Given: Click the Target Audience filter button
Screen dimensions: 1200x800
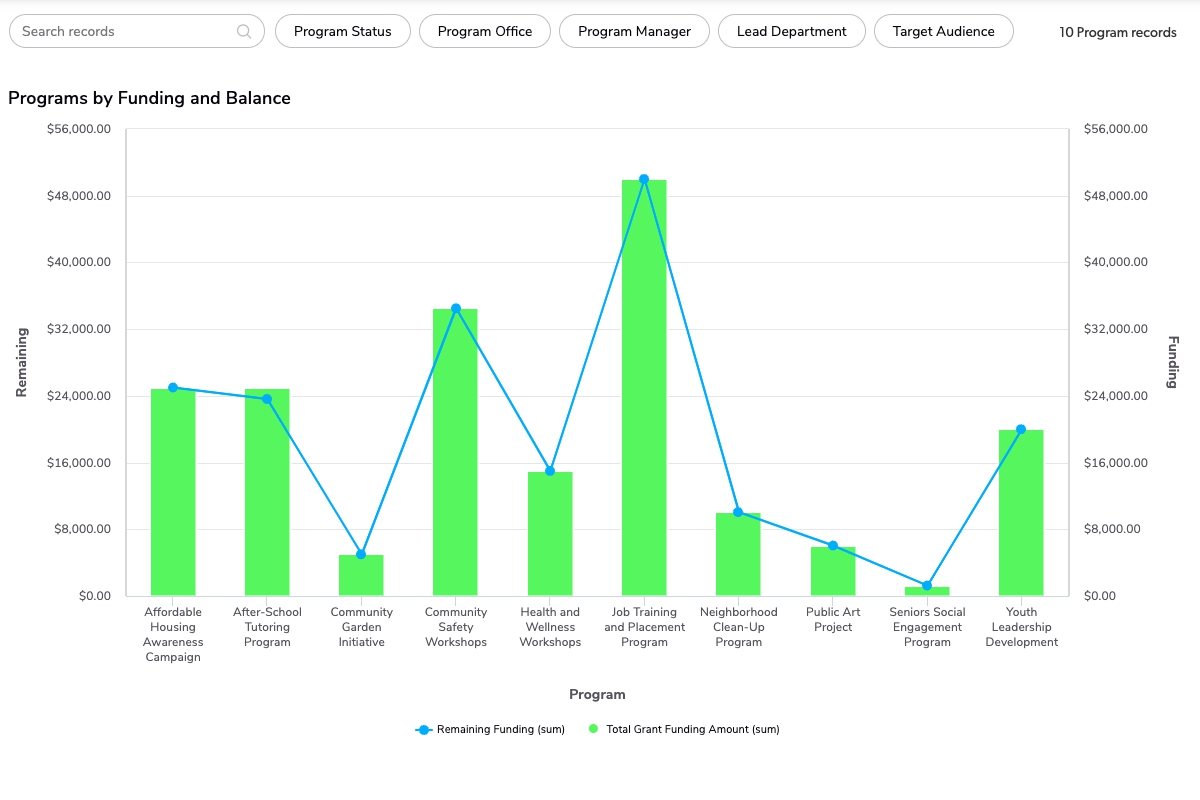Looking at the screenshot, I should (x=943, y=31).
